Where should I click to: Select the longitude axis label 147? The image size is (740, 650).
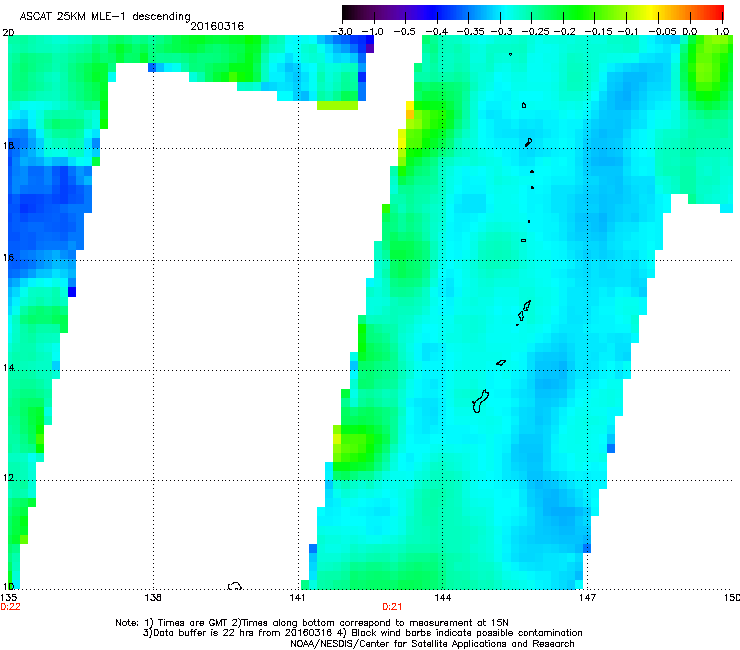coord(587,598)
